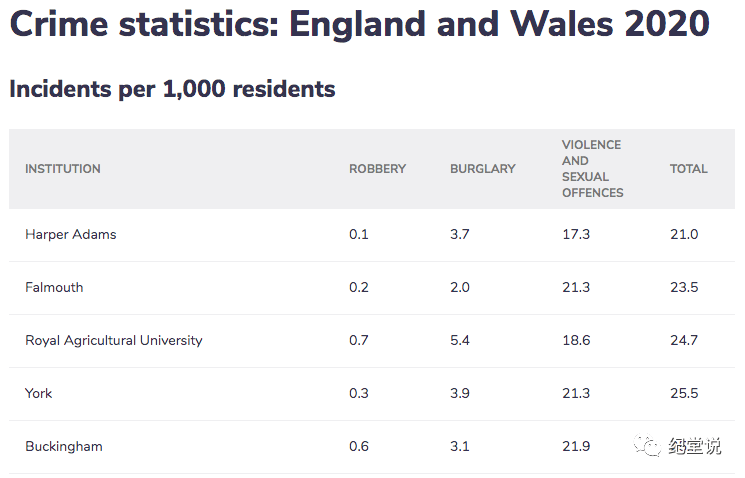Click Harper Adams total value 21.0
This screenshot has width=745, height=478.
pyautogui.click(x=684, y=234)
